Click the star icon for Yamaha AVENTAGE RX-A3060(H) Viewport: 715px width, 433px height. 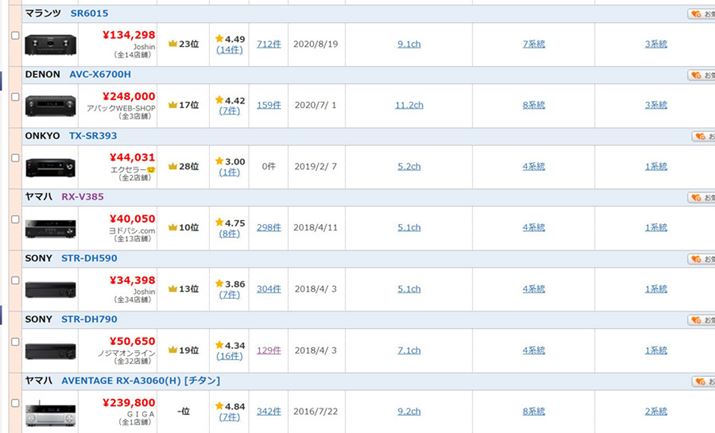(x=219, y=406)
